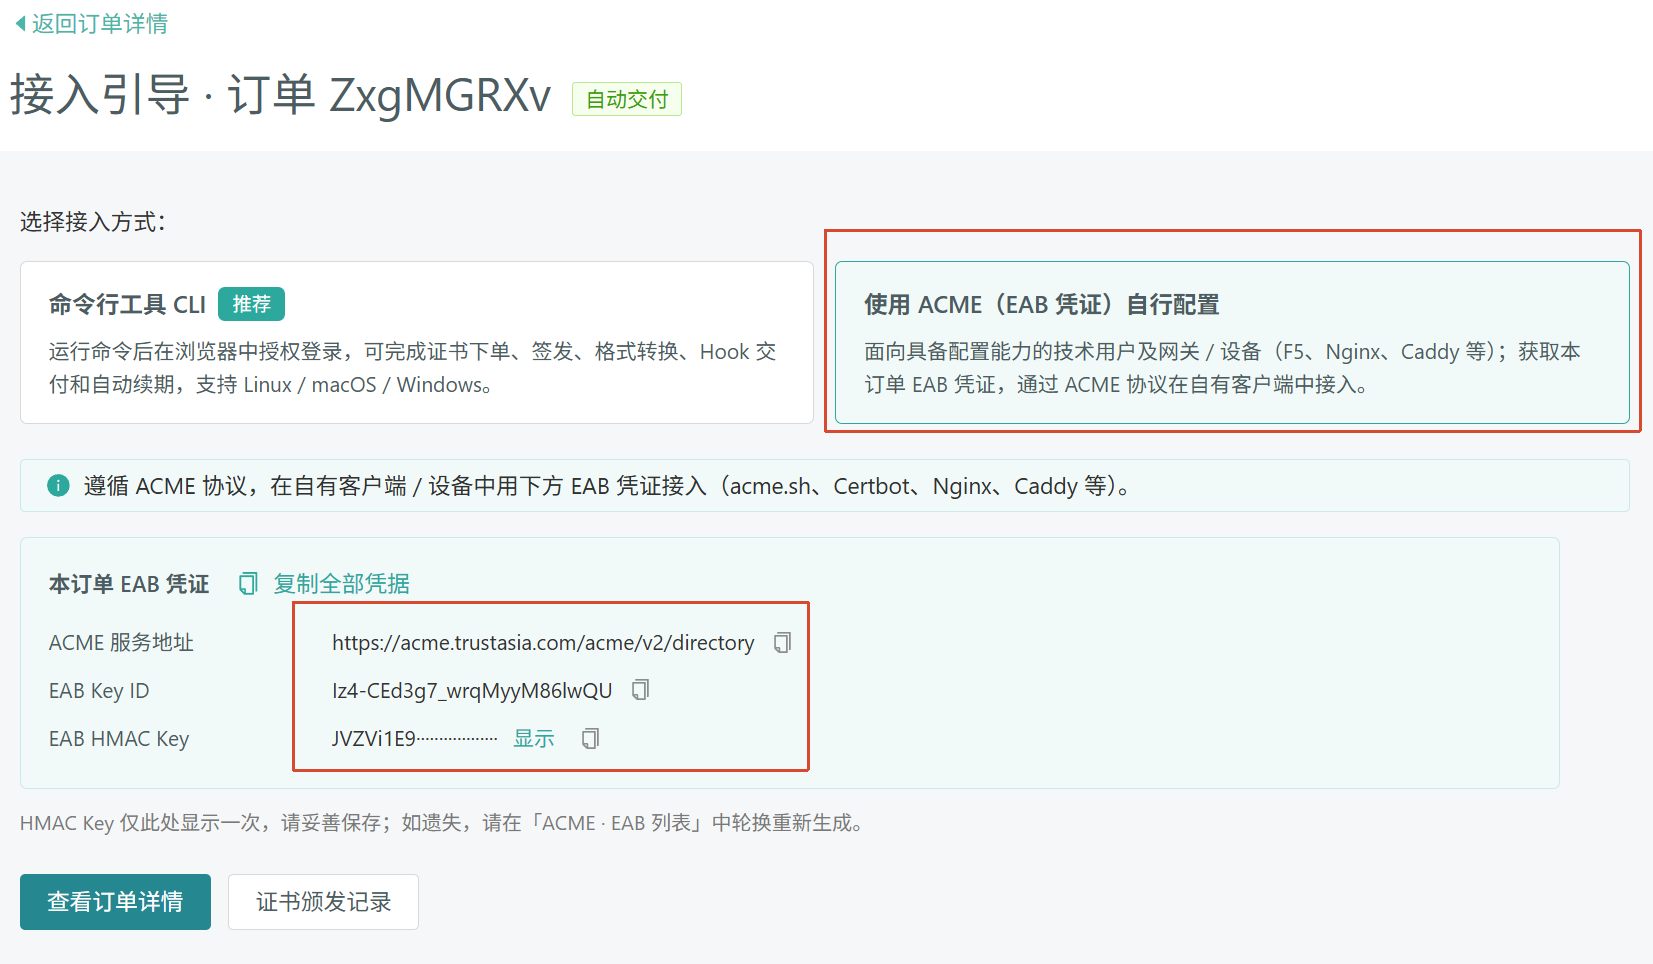The width and height of the screenshot is (1653, 964).
Task: Select the 命令行工具 CLI access method card
Action: (417, 343)
